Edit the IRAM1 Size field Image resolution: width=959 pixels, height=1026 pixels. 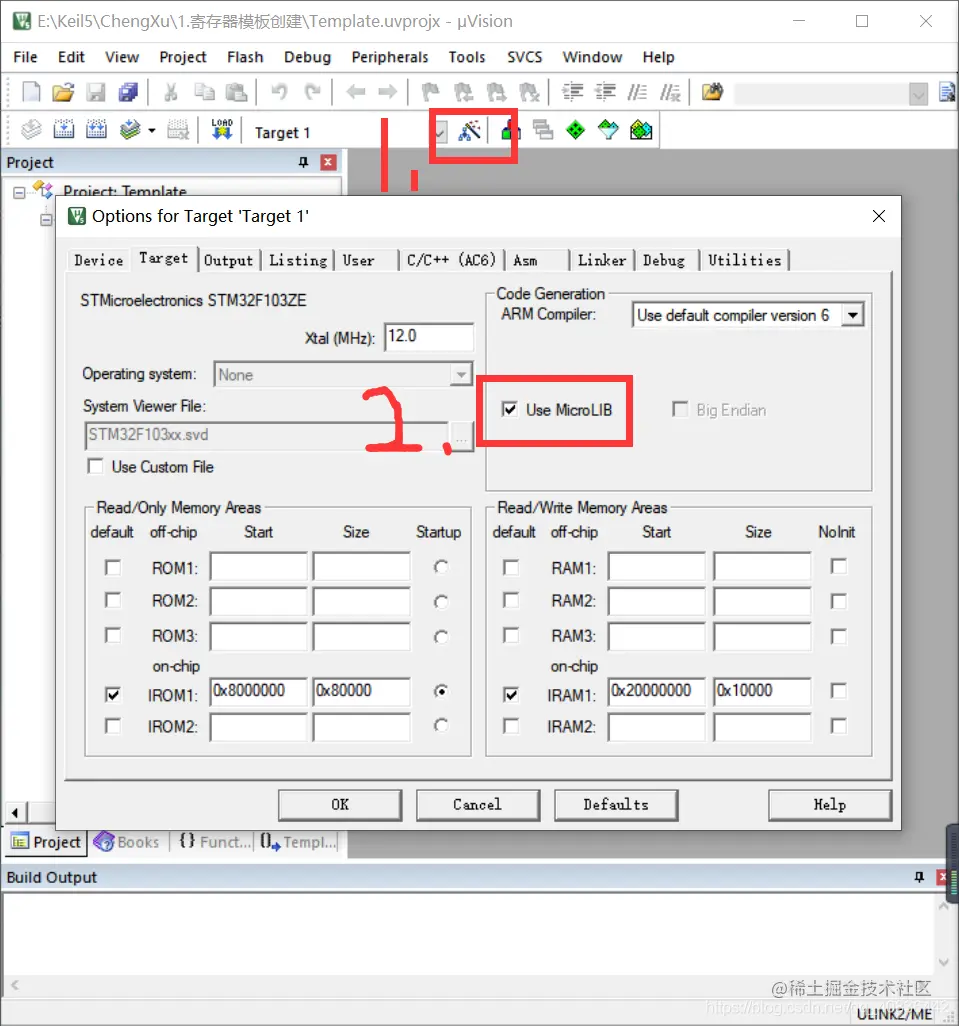point(762,691)
